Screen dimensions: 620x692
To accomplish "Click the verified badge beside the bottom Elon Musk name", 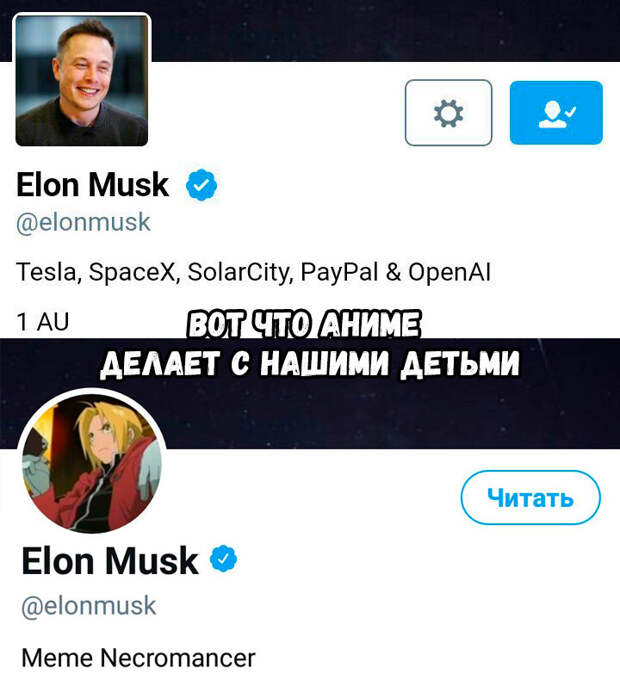I will [223, 559].
